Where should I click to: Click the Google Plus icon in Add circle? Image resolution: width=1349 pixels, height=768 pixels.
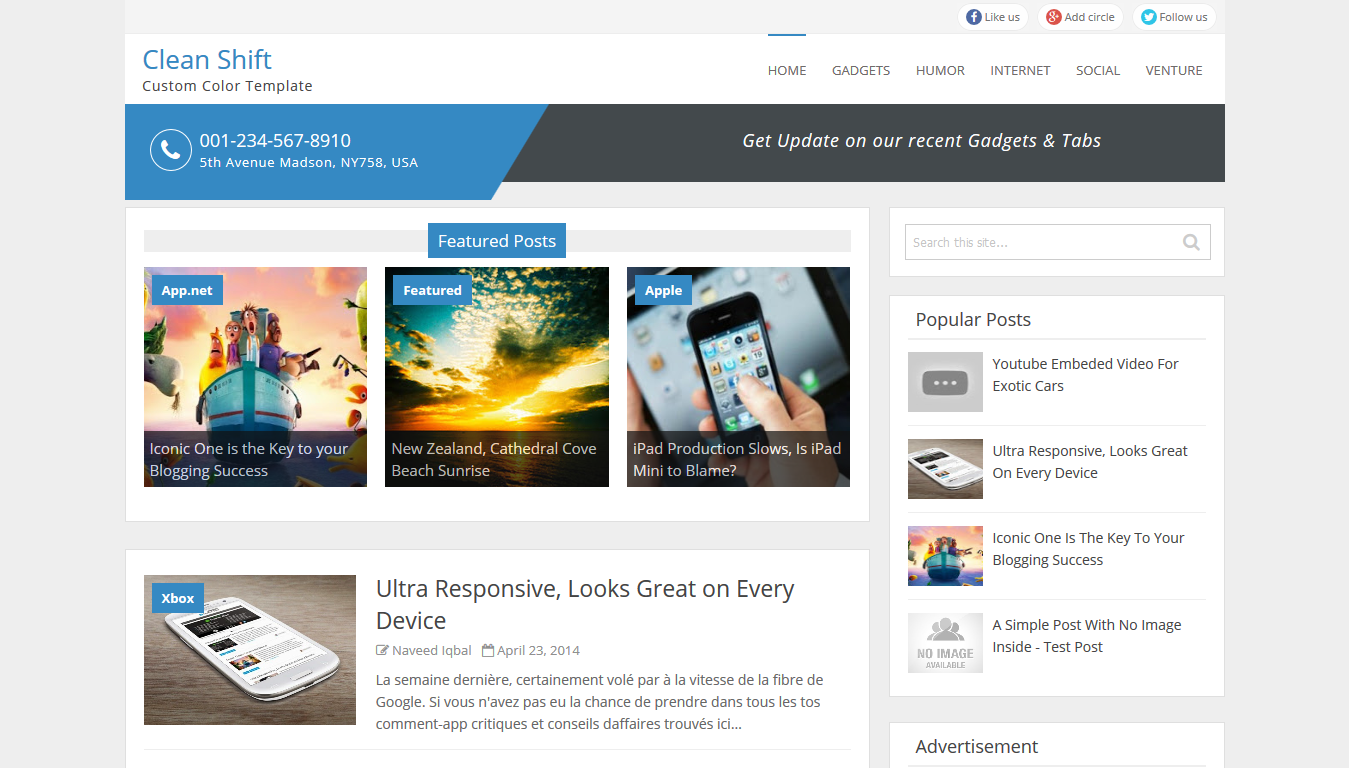click(x=1053, y=17)
